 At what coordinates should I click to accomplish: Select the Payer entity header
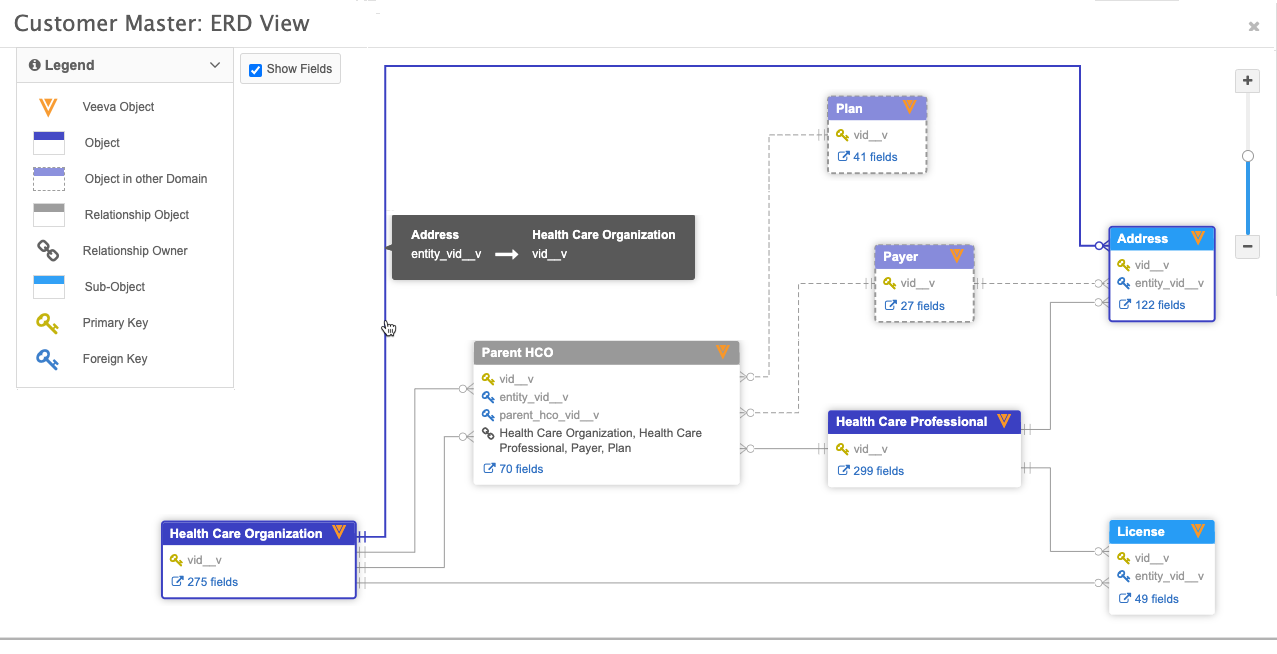925,257
